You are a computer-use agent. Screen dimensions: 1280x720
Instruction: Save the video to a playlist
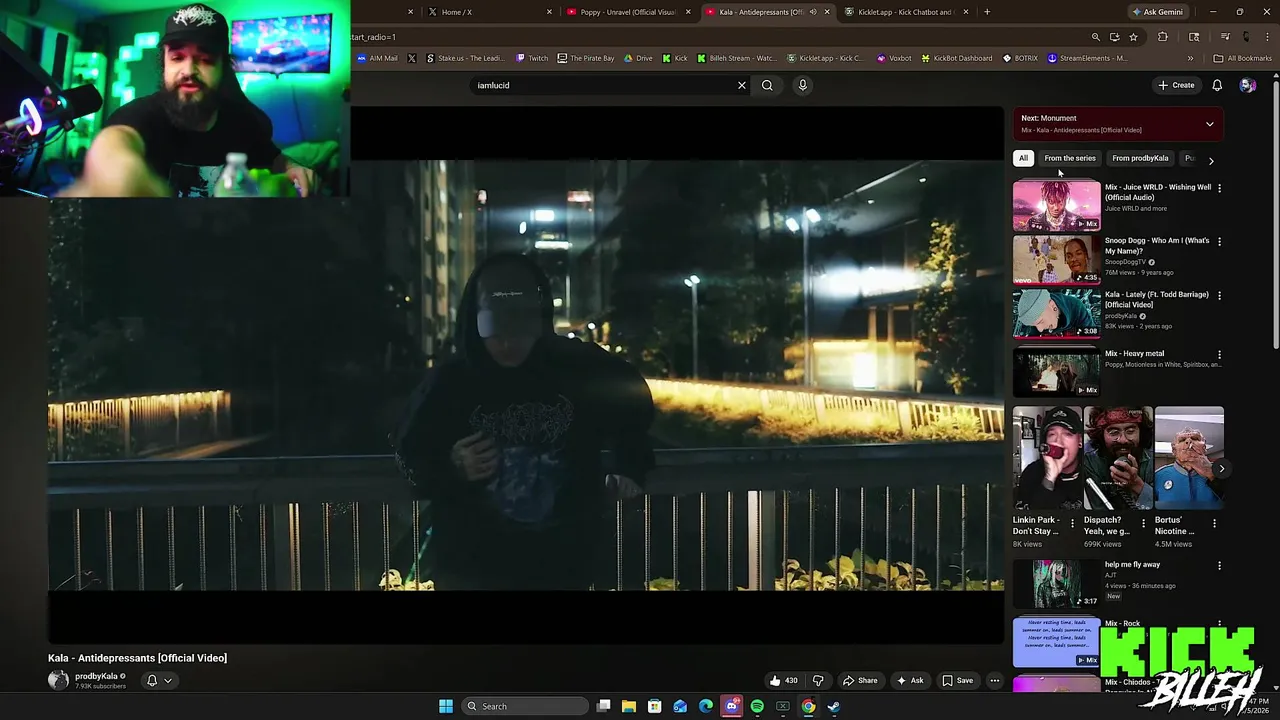click(x=957, y=681)
